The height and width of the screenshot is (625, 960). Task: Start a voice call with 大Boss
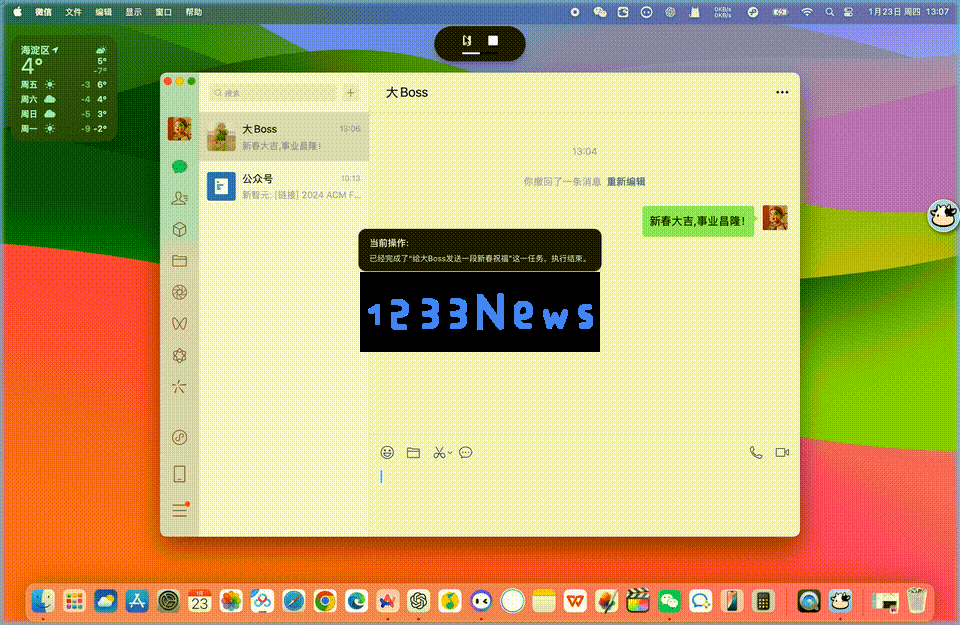click(x=756, y=452)
